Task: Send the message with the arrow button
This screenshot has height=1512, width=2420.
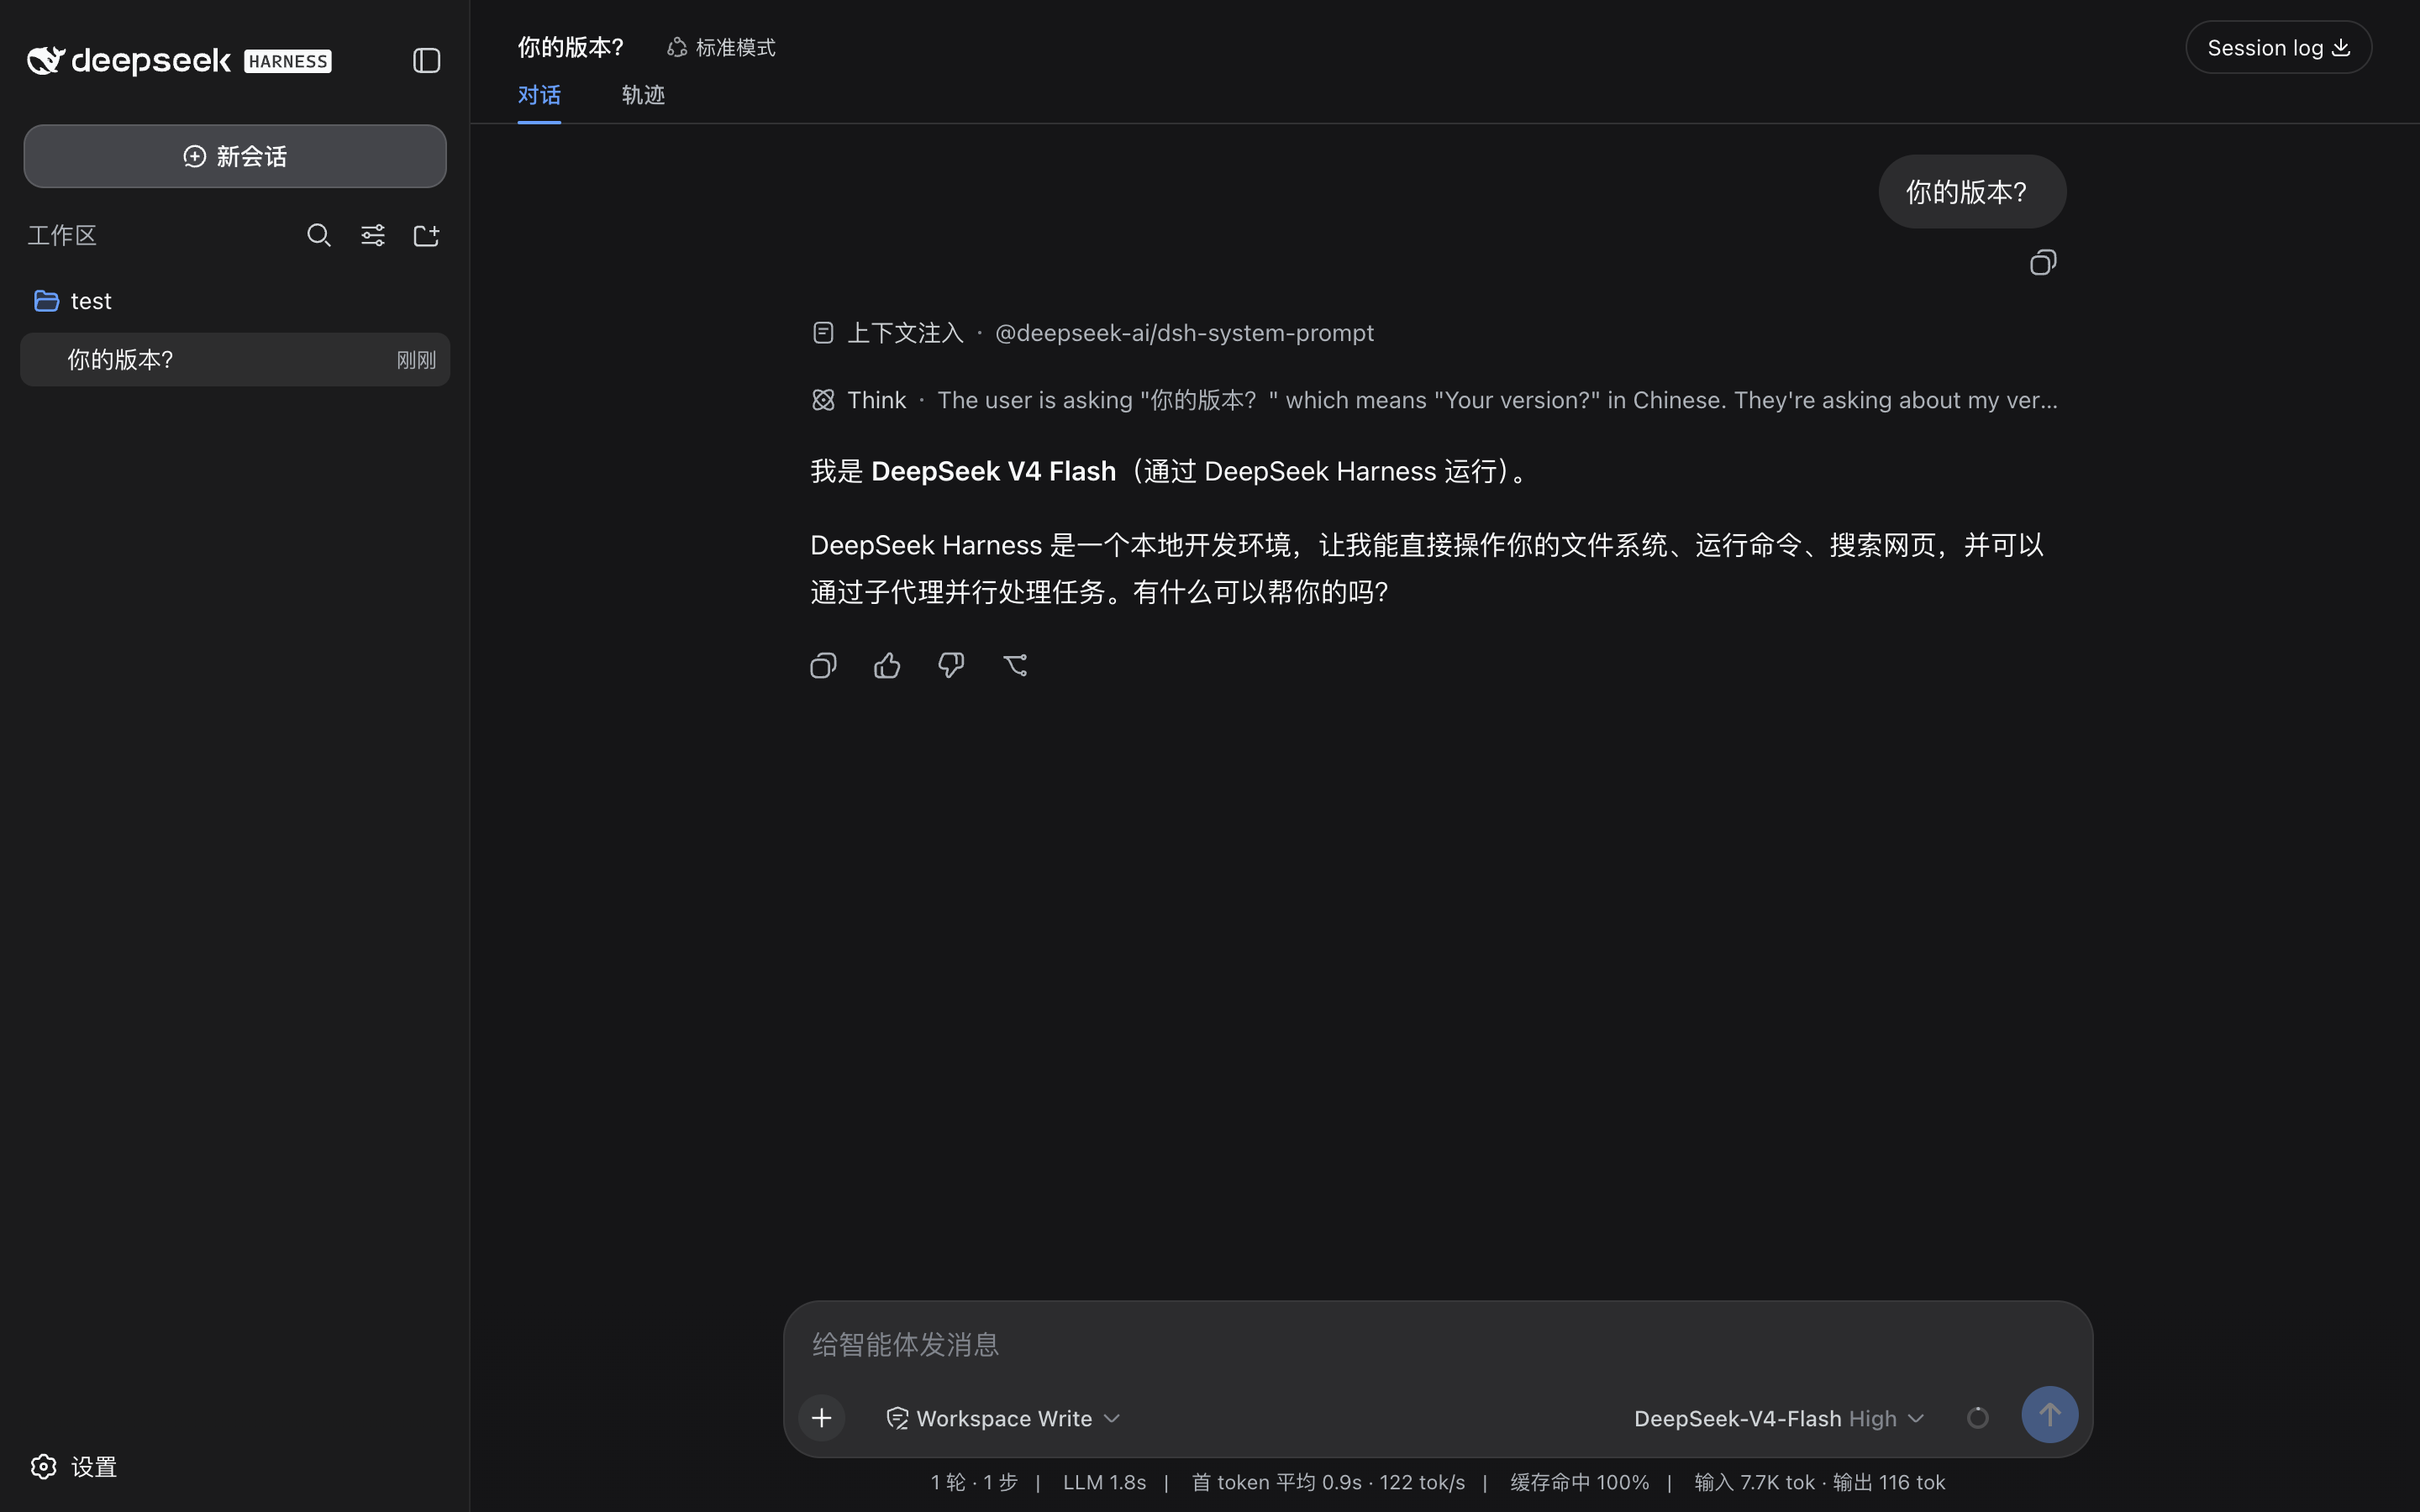Action: pos(2049,1414)
